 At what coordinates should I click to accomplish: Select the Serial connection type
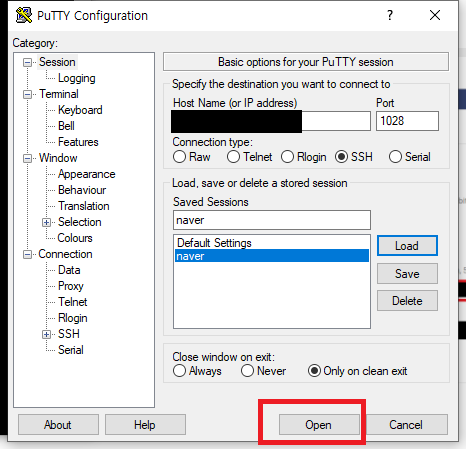[410, 157]
